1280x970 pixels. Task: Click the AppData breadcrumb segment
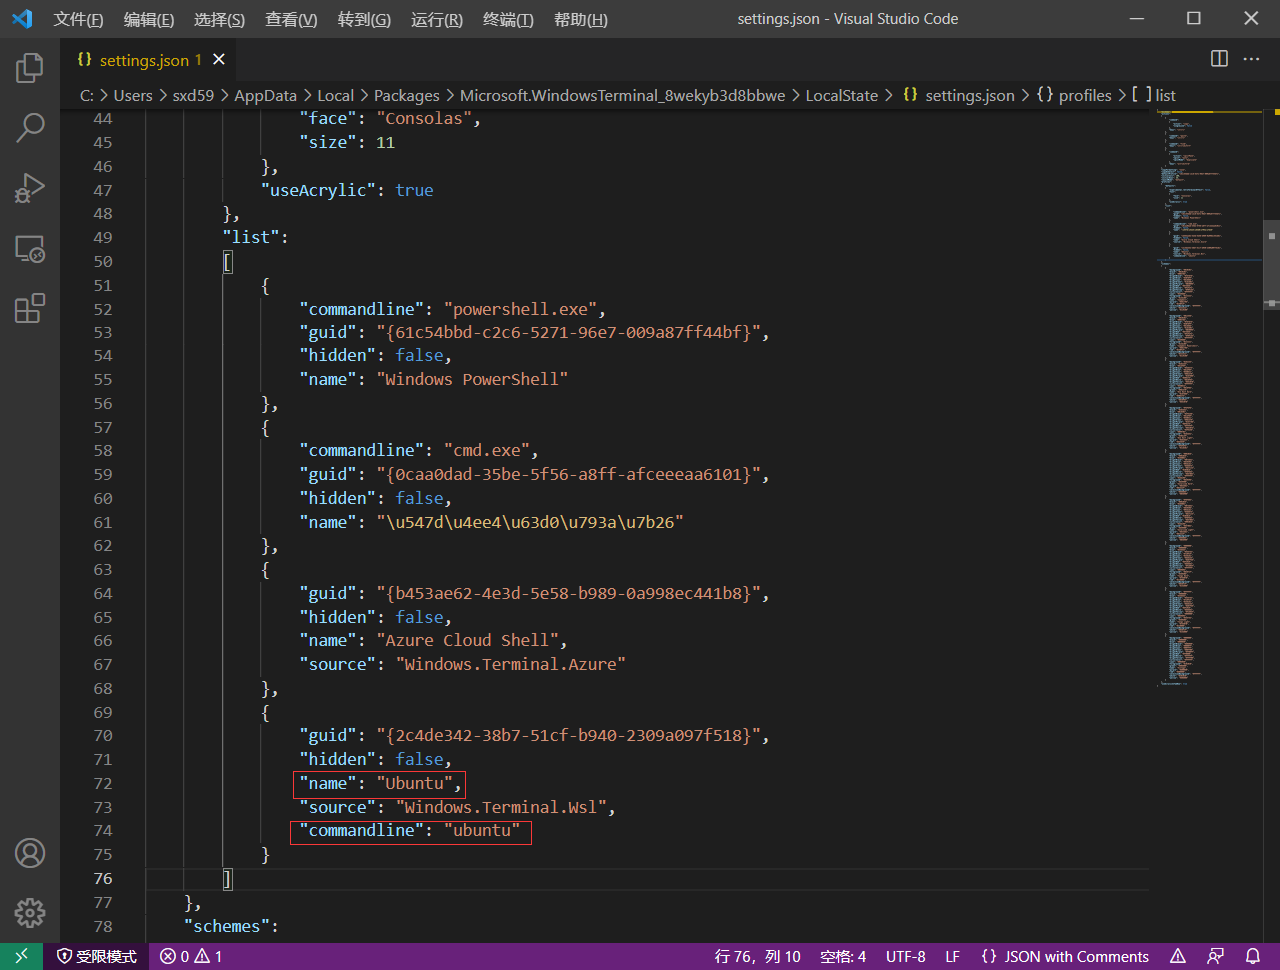[265, 95]
